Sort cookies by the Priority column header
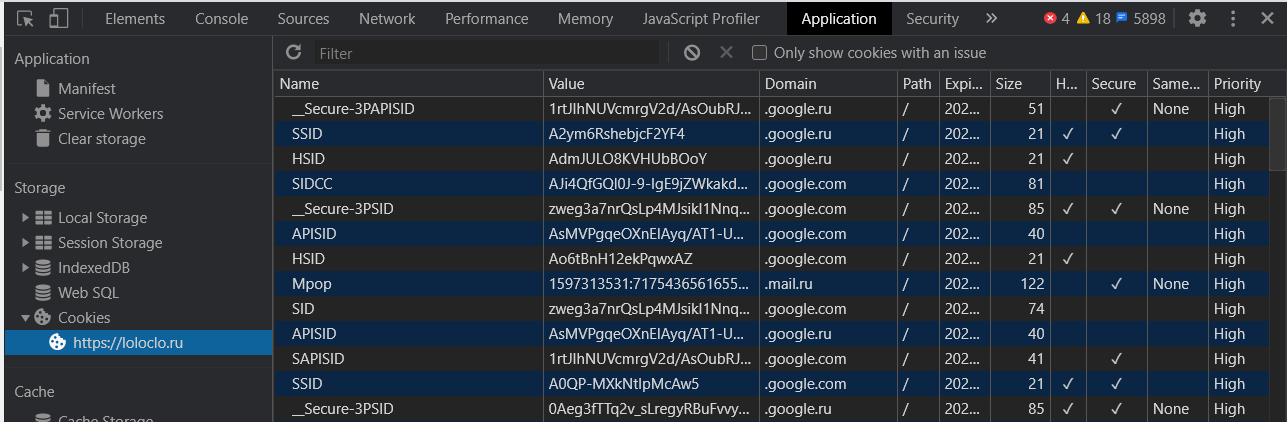The width and height of the screenshot is (1287, 422). pyautogui.click(x=1240, y=84)
